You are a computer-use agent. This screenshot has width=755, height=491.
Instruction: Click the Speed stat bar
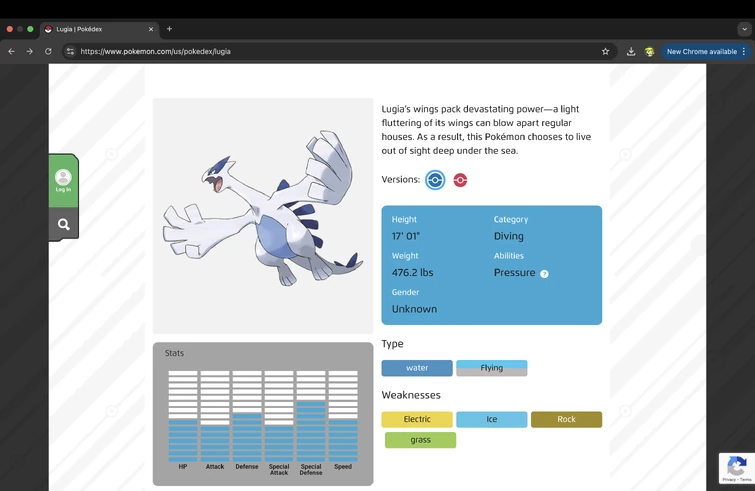(x=343, y=416)
